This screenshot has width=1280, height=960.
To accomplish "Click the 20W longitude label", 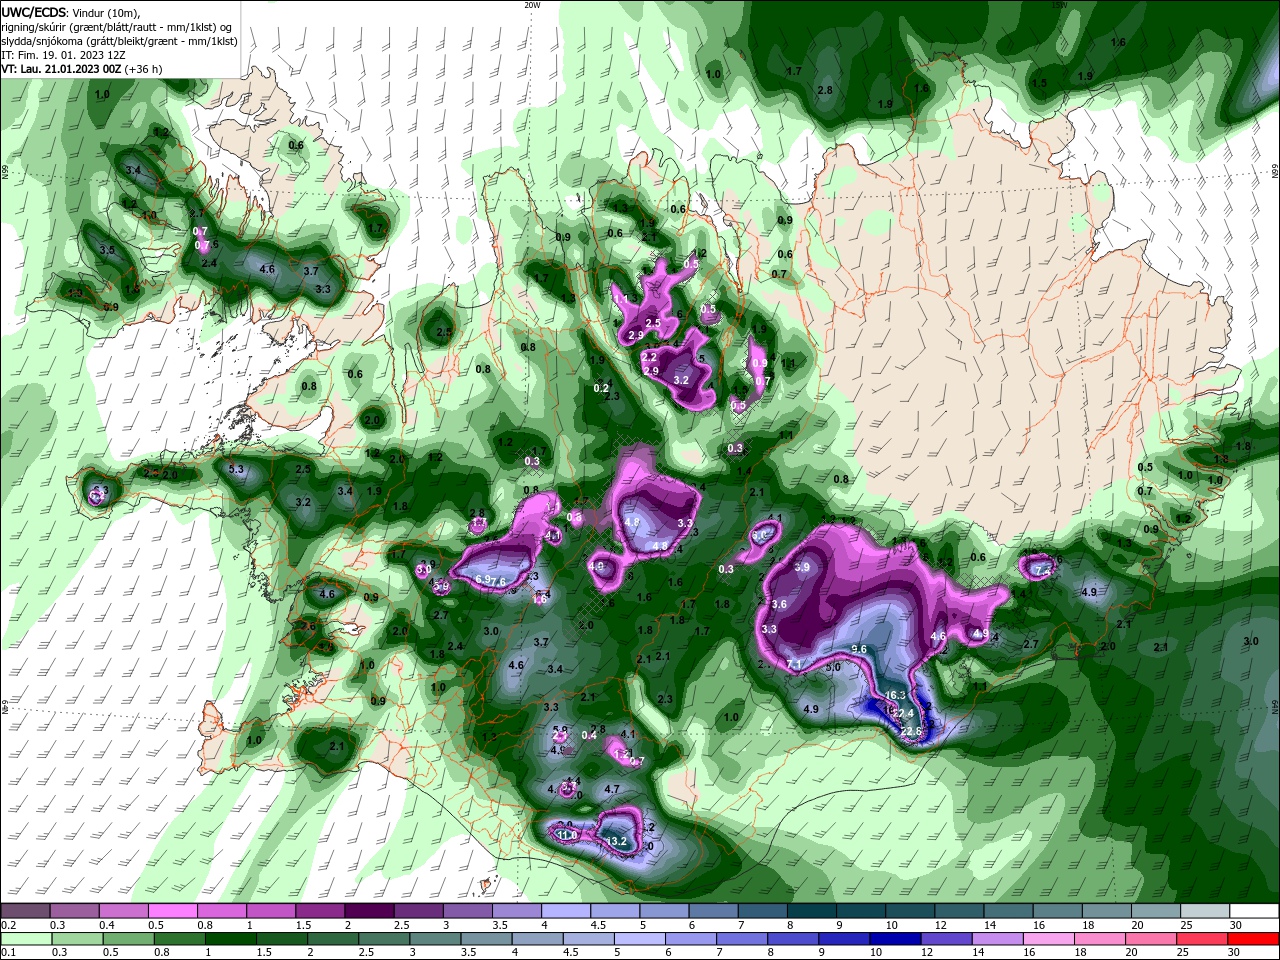I will coord(532,5).
